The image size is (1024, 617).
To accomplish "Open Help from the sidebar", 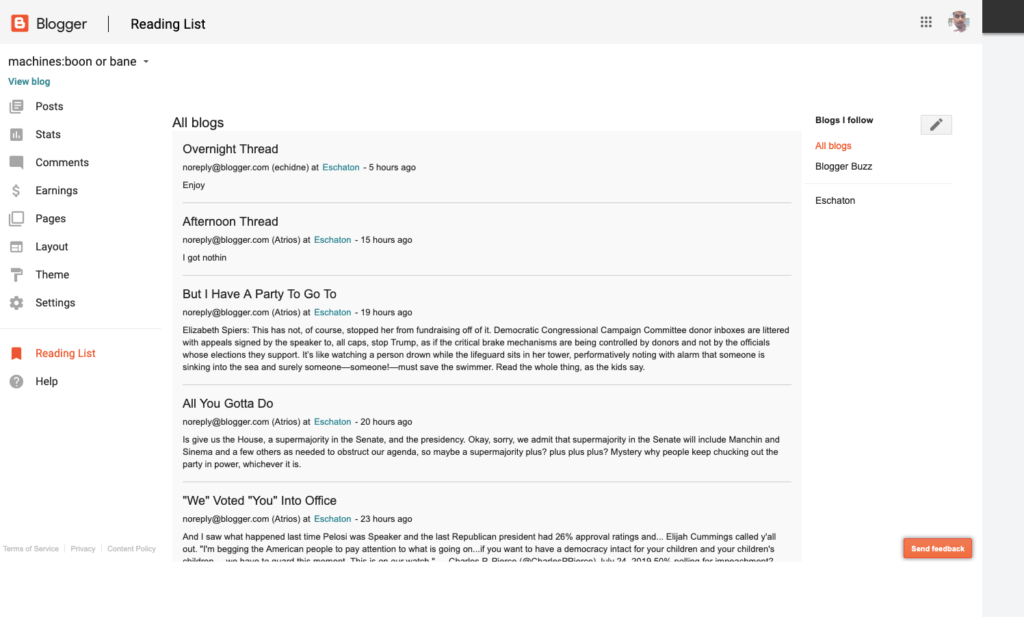I will pos(46,382).
